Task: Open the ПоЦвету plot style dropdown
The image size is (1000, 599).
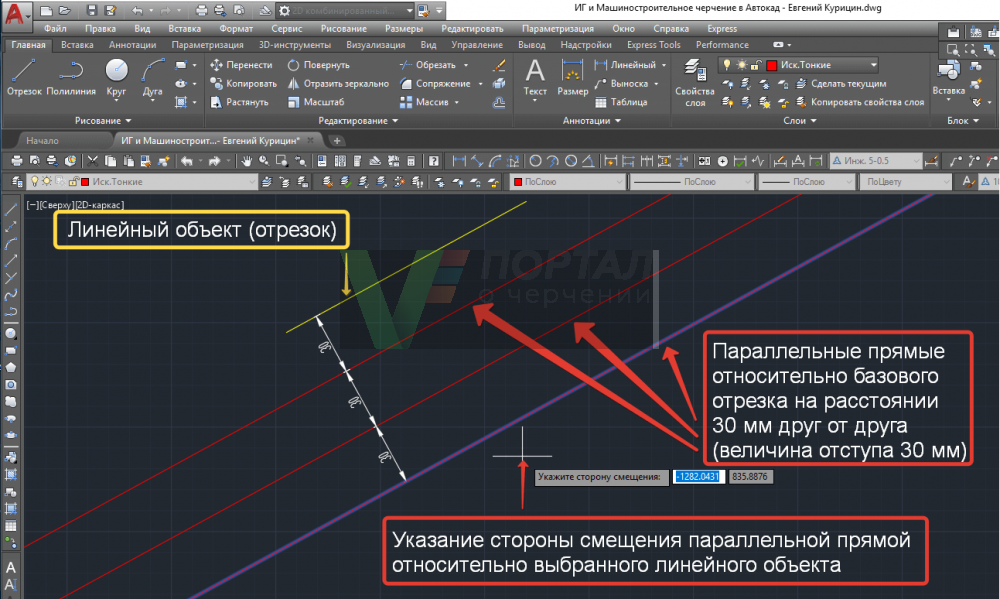Action: [x=906, y=182]
